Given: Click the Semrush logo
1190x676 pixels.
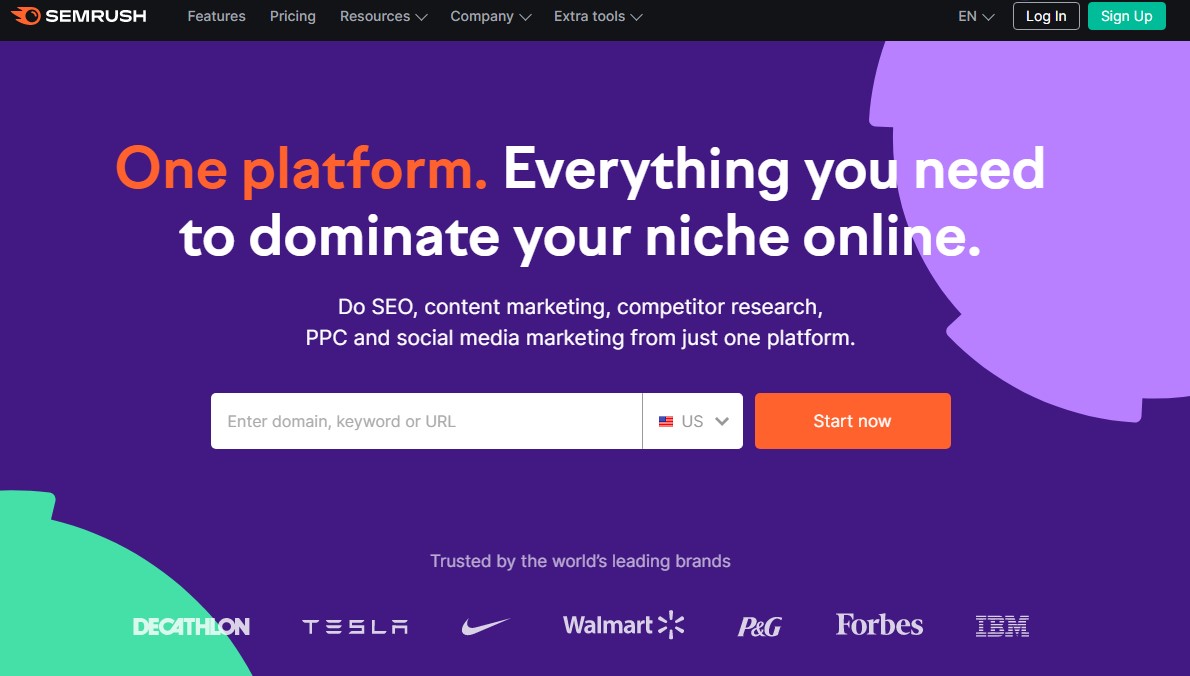Looking at the screenshot, I should (x=80, y=16).
